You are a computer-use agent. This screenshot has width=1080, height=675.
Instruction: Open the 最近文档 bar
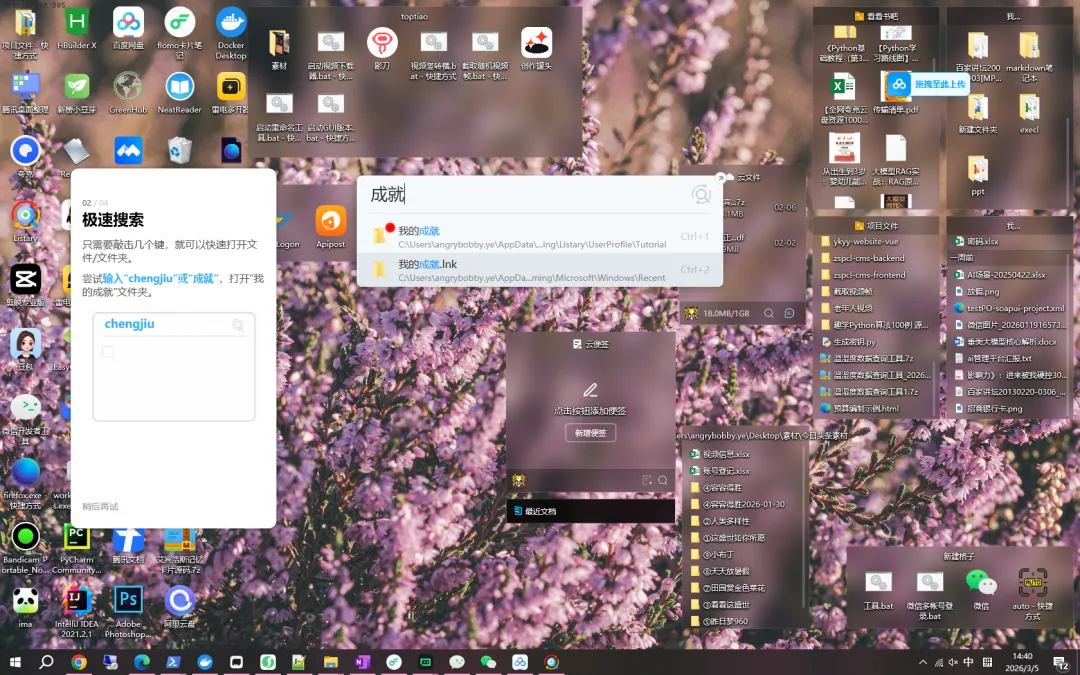pos(590,511)
